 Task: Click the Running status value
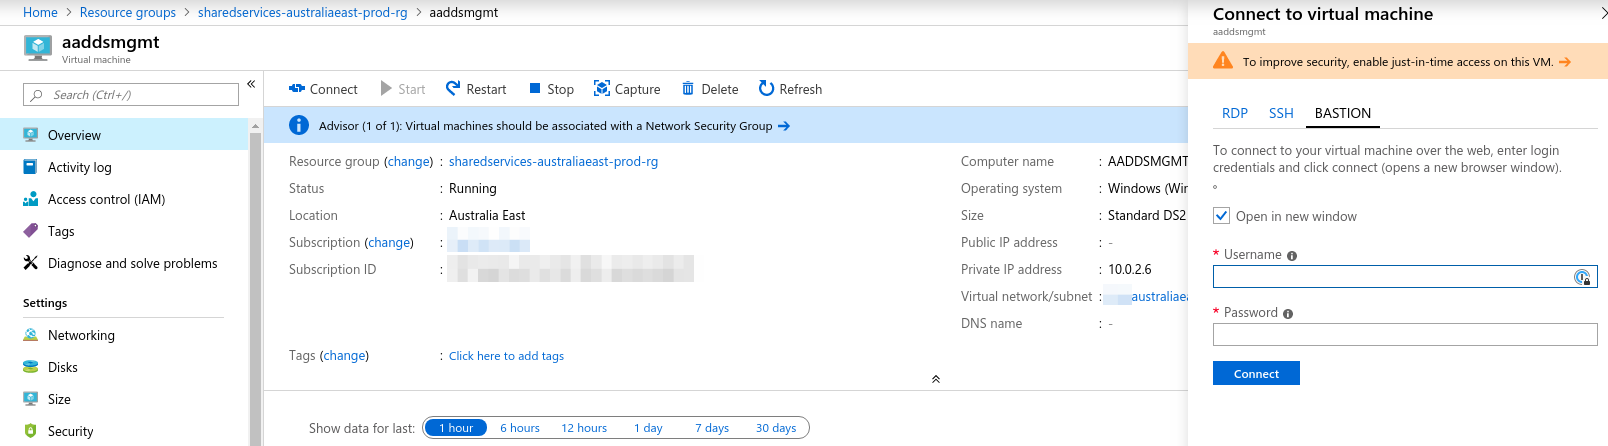click(473, 188)
